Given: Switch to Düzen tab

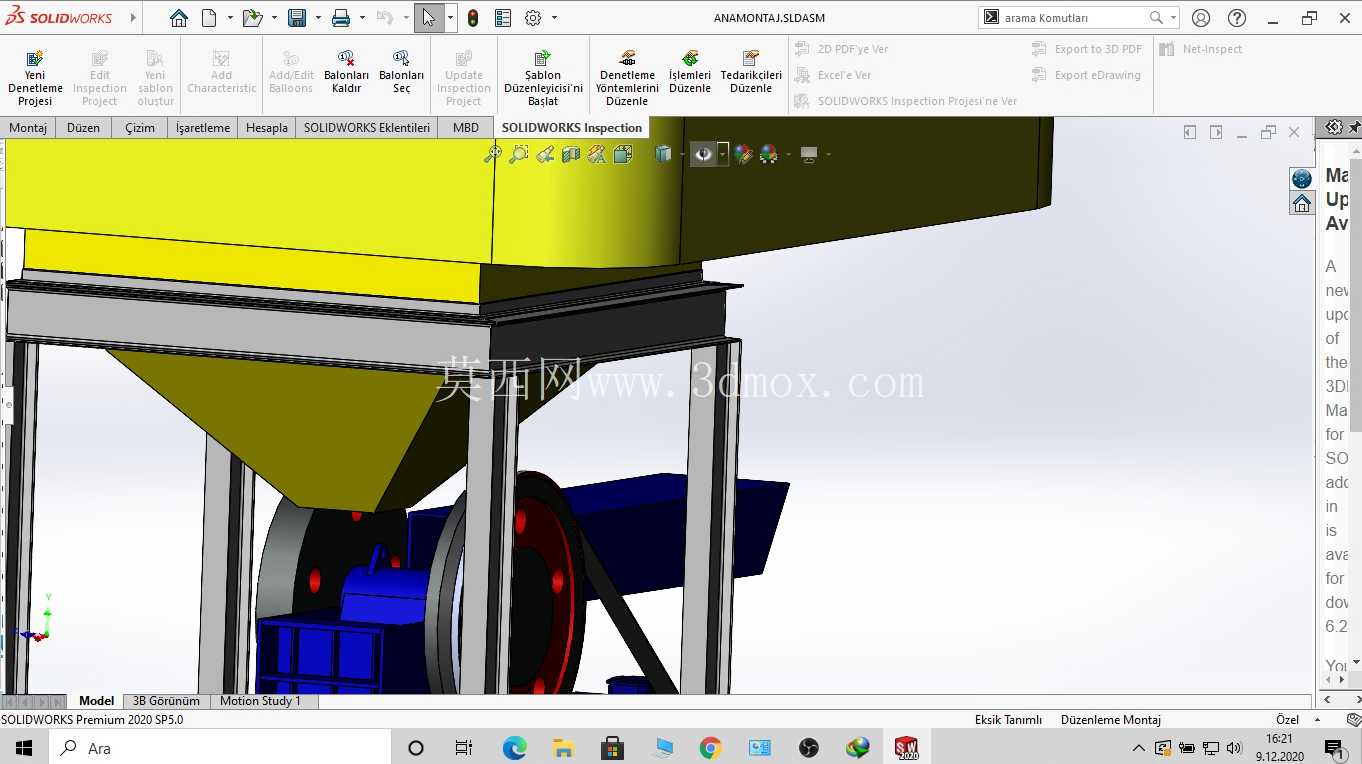Looking at the screenshot, I should 83,127.
